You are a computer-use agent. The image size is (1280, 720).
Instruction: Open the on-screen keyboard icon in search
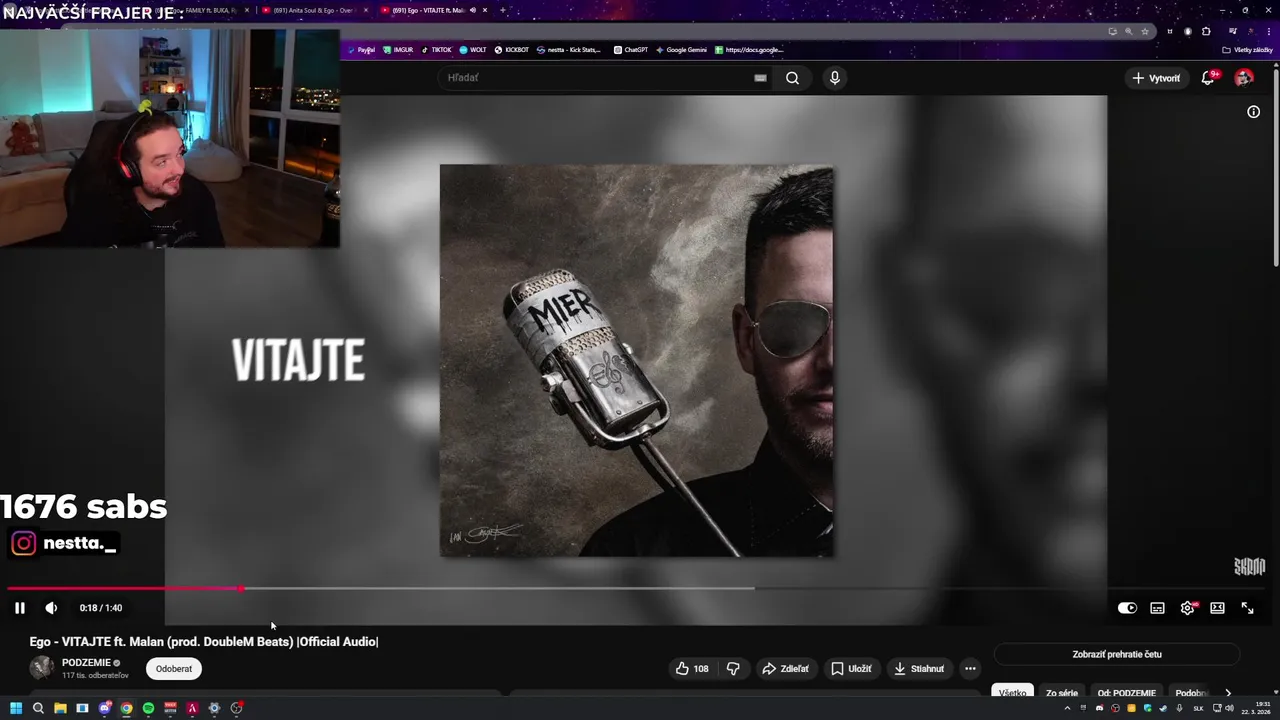point(760,78)
